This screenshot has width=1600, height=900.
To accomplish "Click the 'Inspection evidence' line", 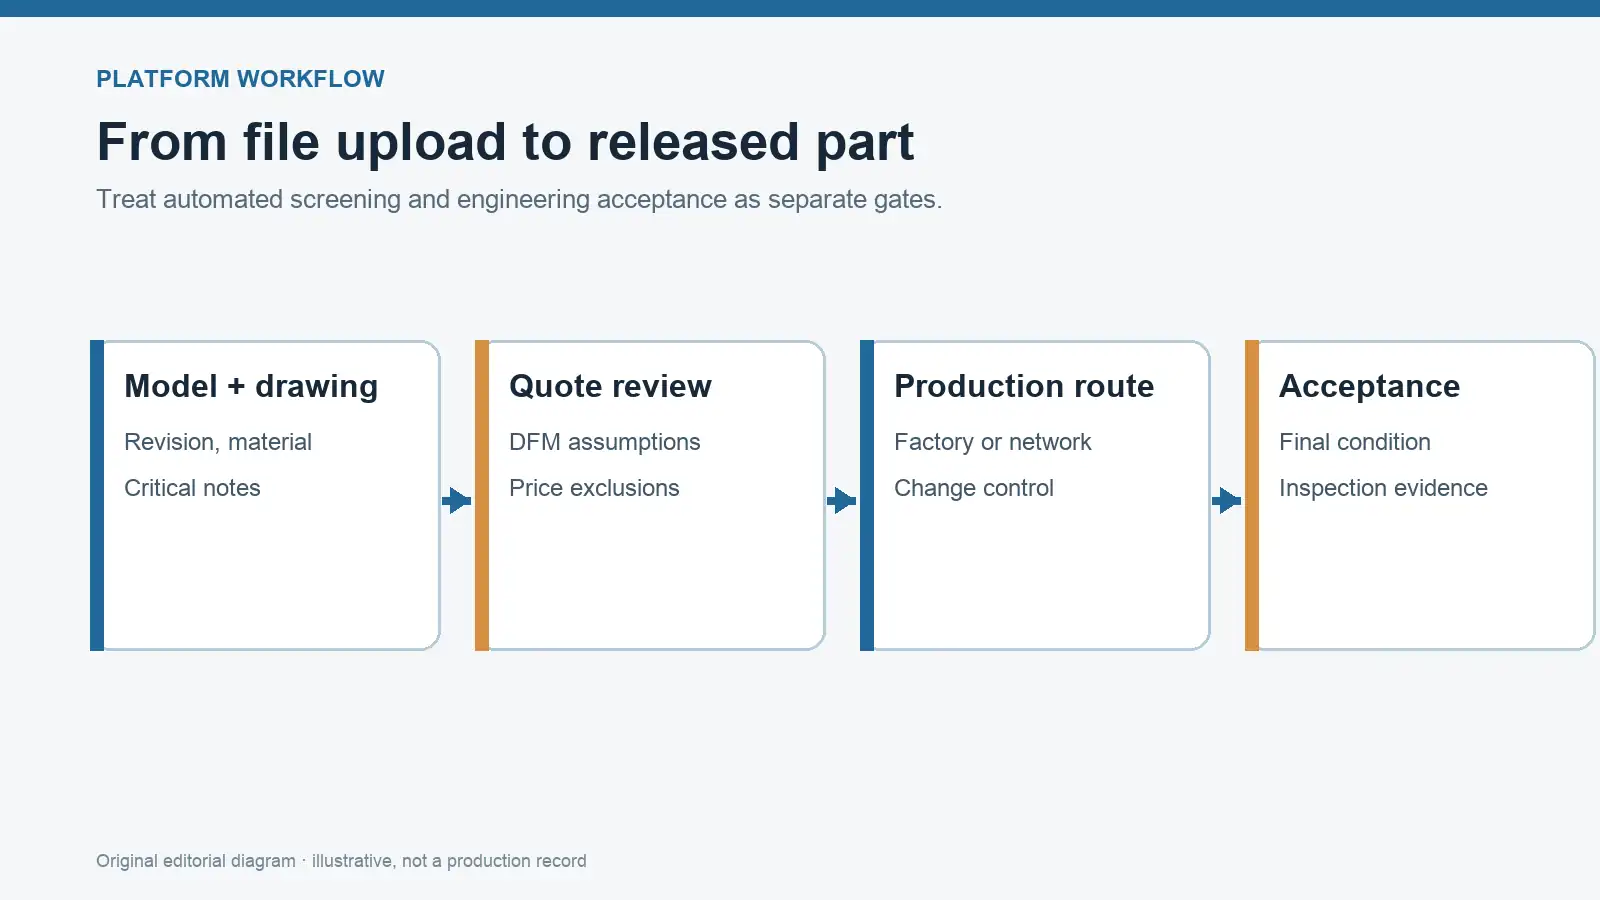I will tap(1383, 488).
